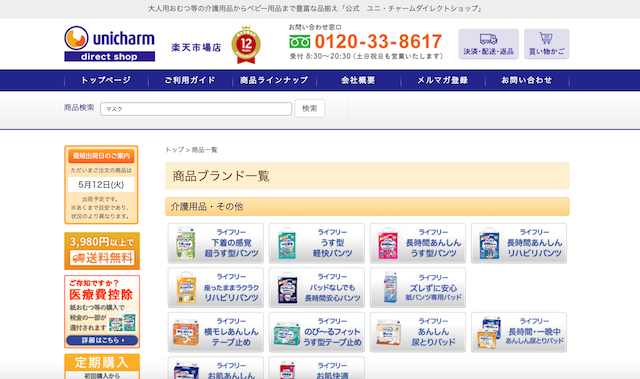The image size is (640, 379).
Task: Select ライフリー 下着の感覚 超うす型パンツ
Action: 216,243
